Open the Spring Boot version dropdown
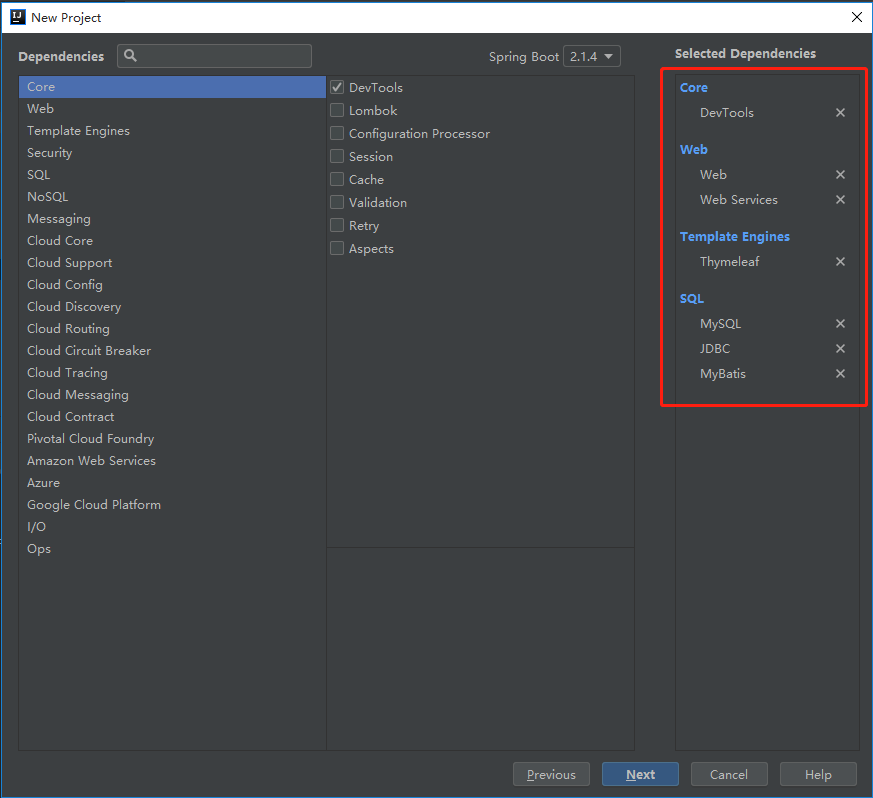Viewport: 873px width, 798px height. (592, 56)
